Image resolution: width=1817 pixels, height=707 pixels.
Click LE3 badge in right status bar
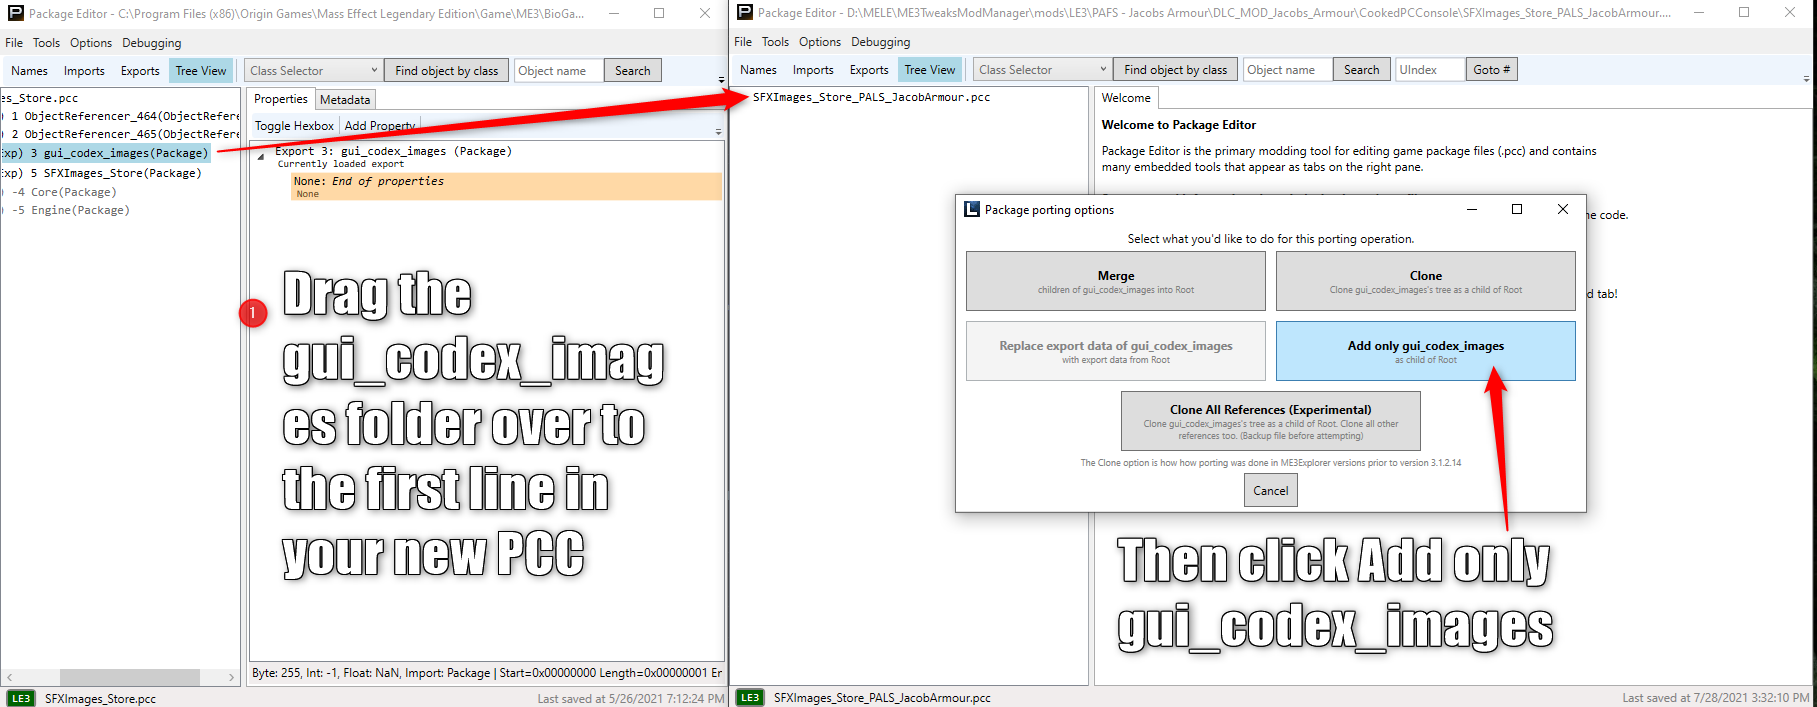749,697
